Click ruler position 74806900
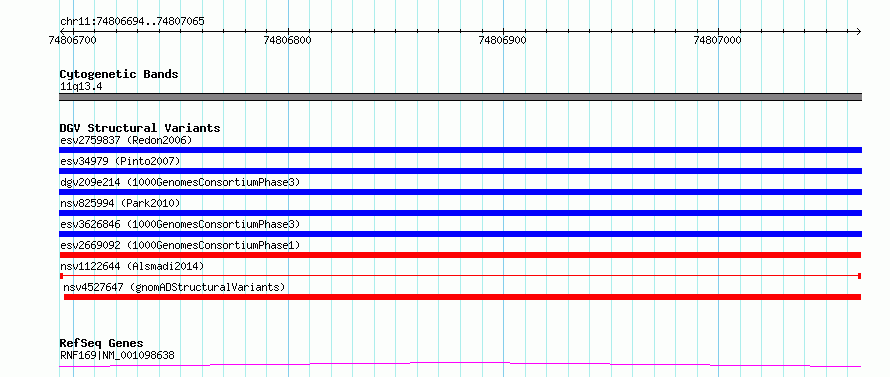Image resolution: width=890 pixels, height=377 pixels. [x=503, y=40]
